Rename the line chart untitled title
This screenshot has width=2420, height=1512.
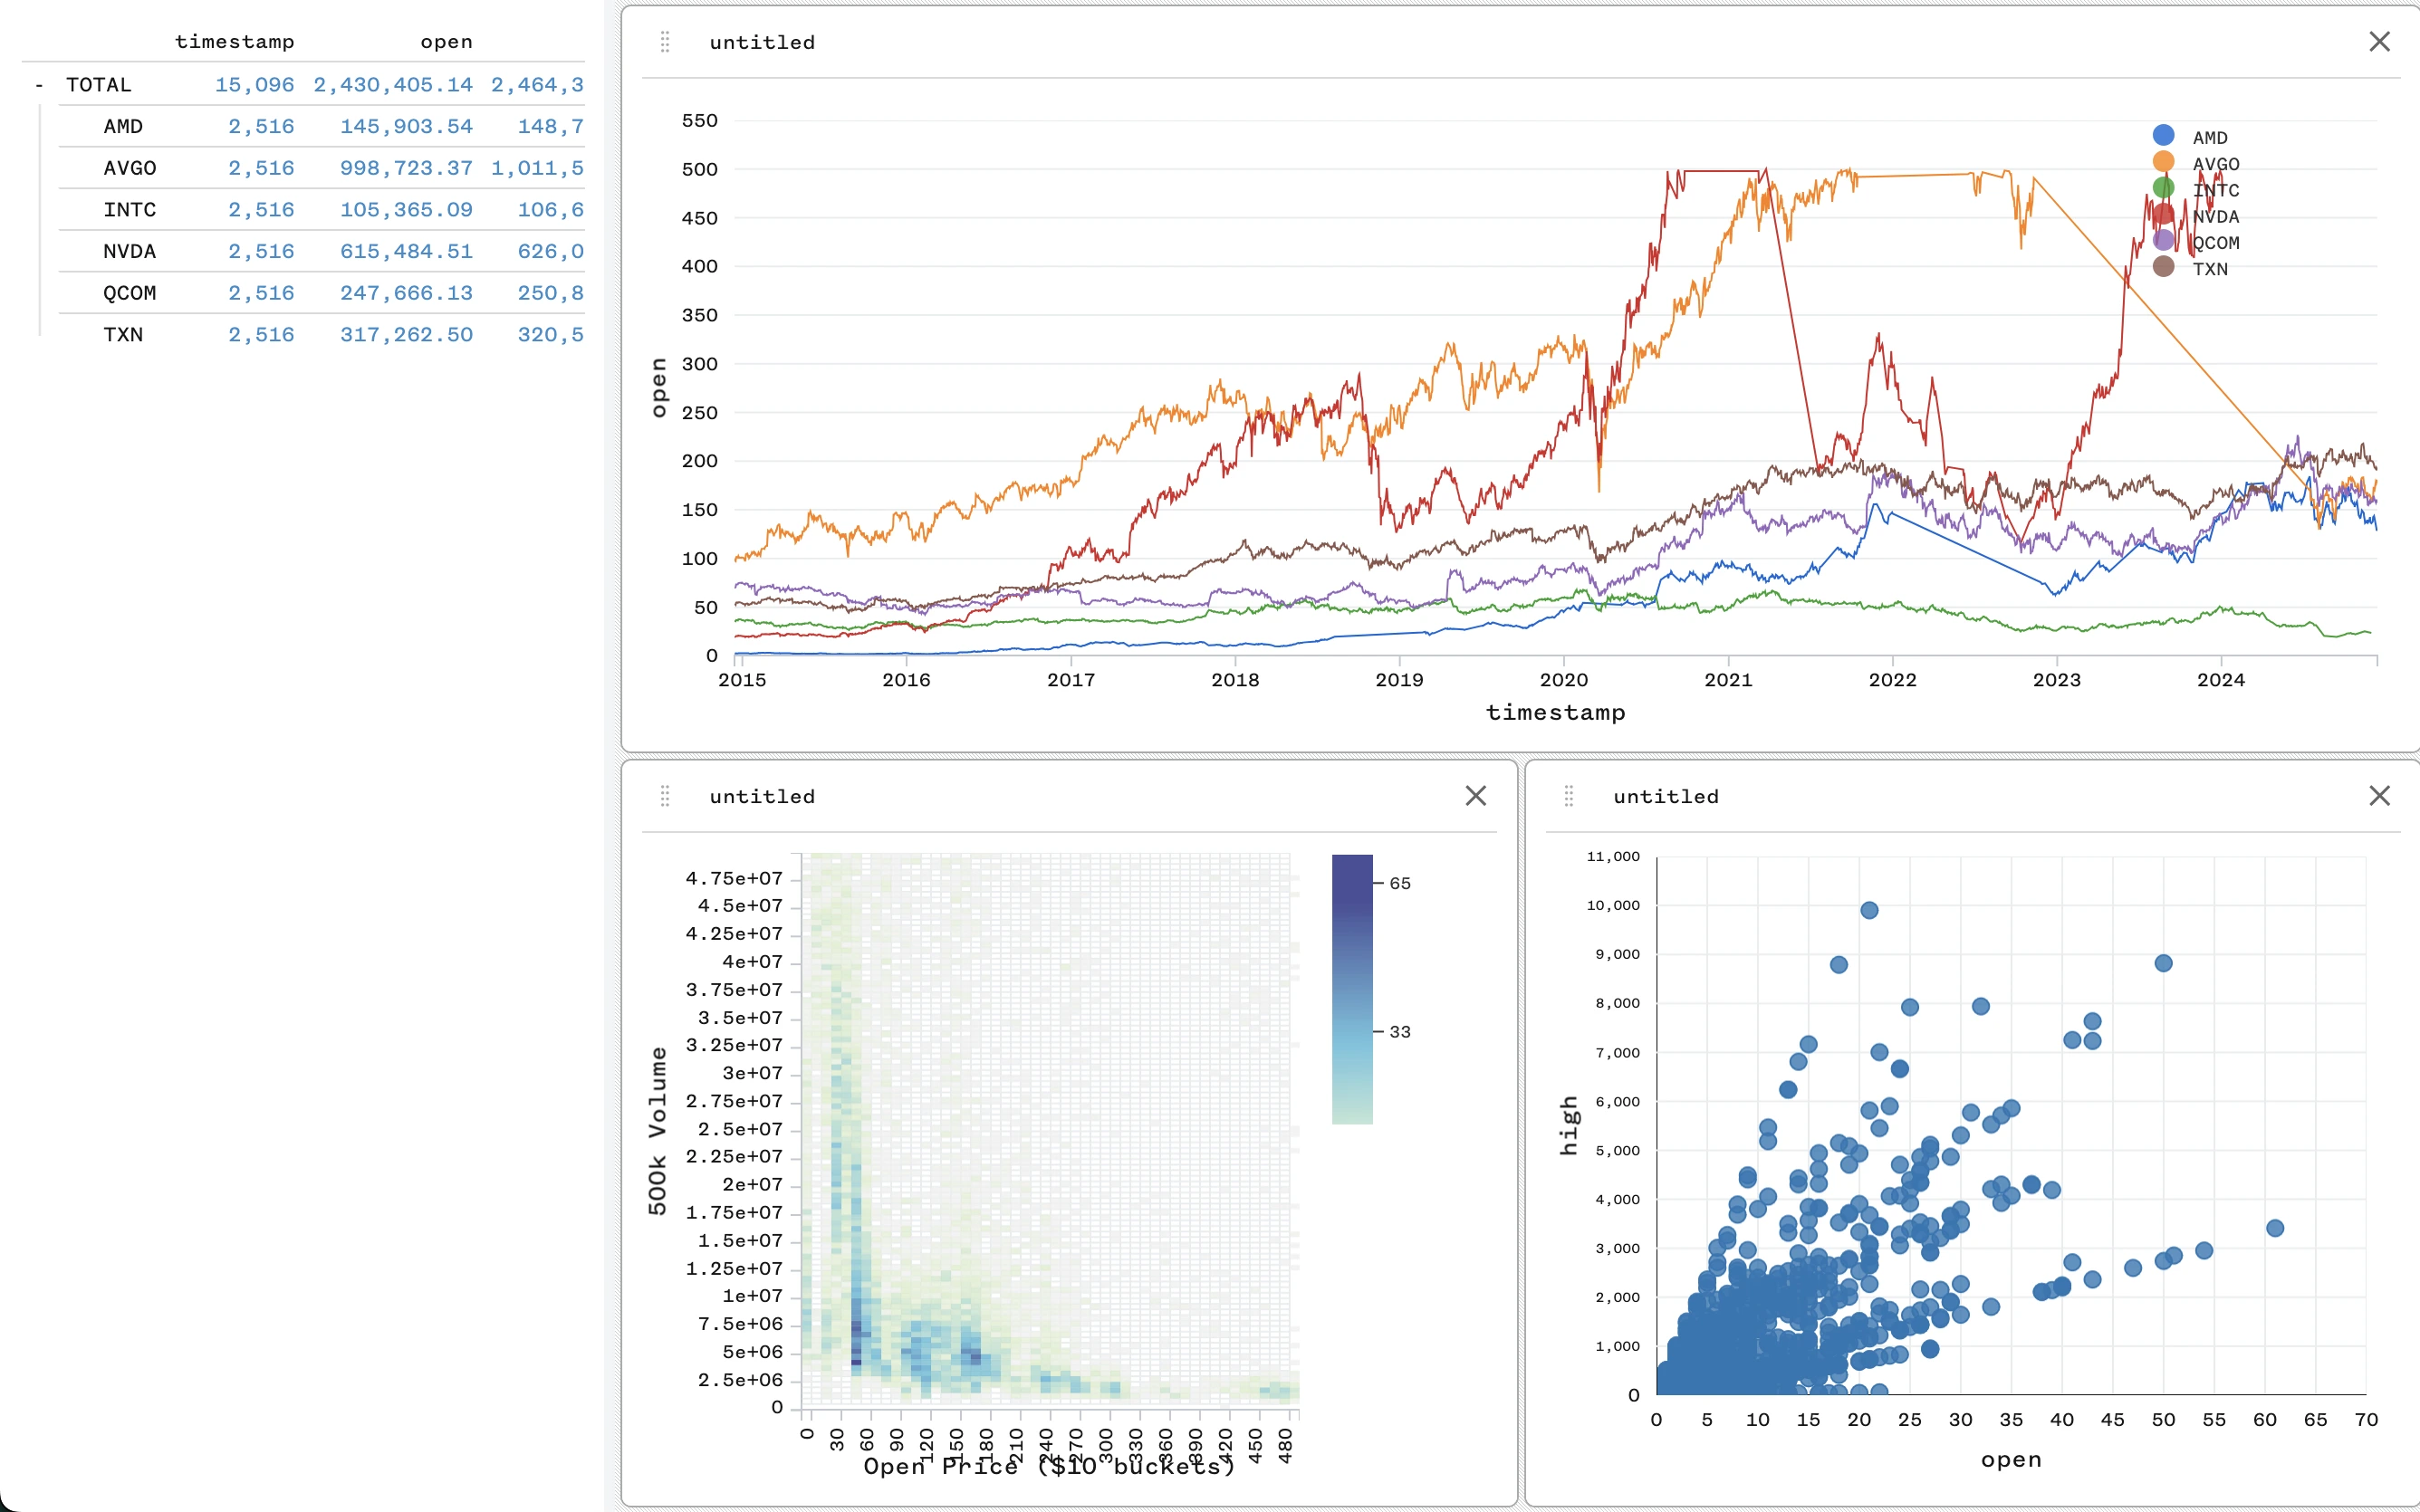pos(762,42)
